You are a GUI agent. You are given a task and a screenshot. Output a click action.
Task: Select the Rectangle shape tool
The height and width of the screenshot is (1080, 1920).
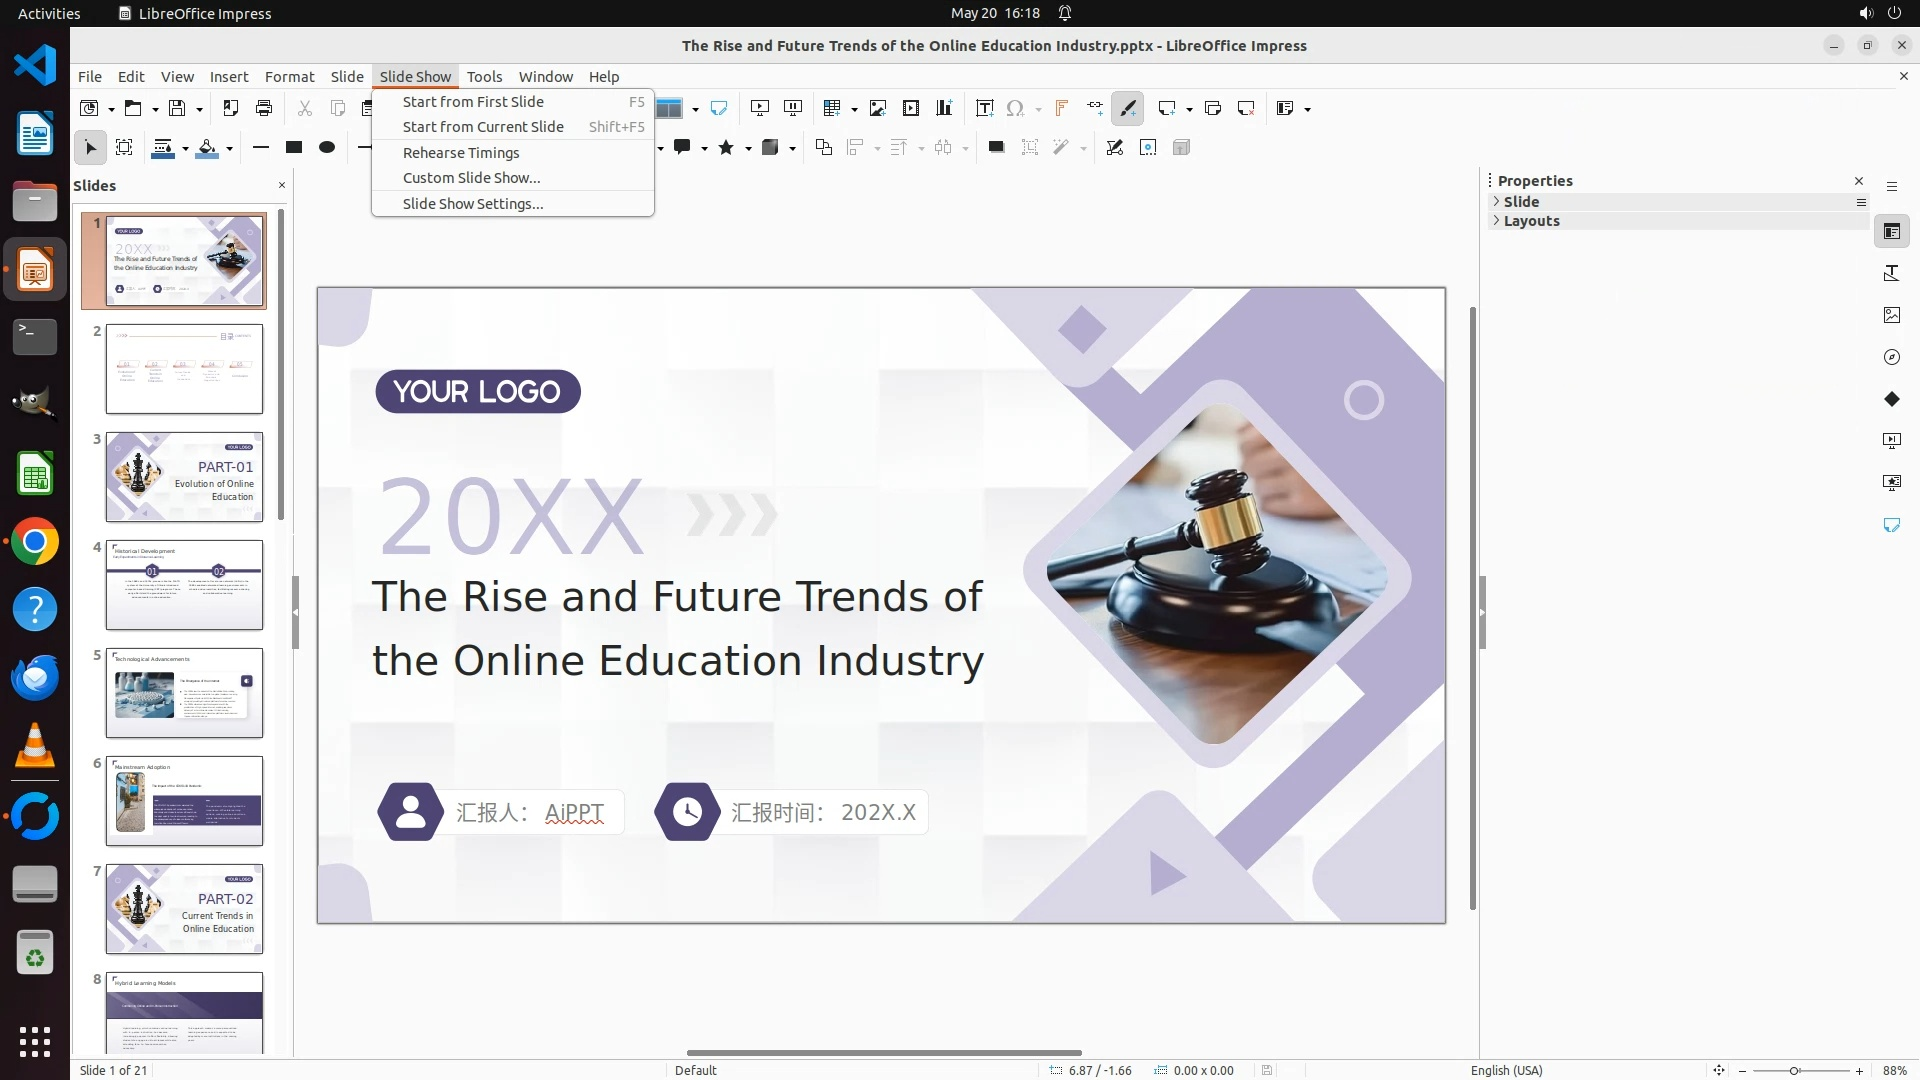[x=294, y=148]
